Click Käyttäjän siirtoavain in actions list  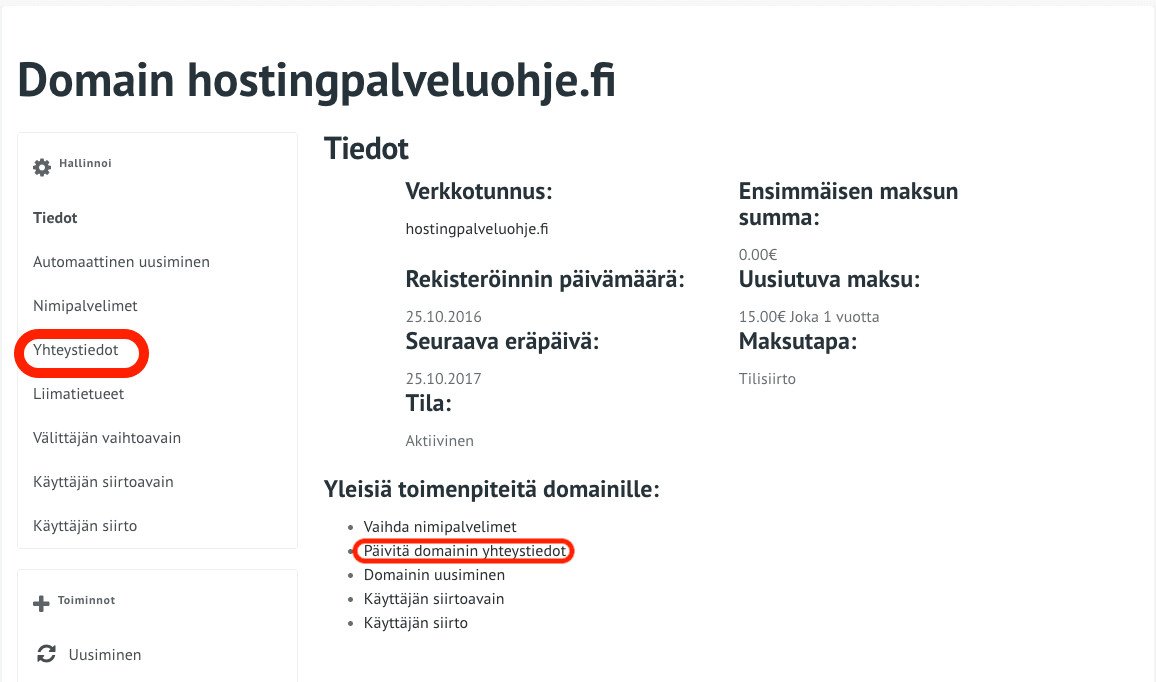click(x=434, y=599)
